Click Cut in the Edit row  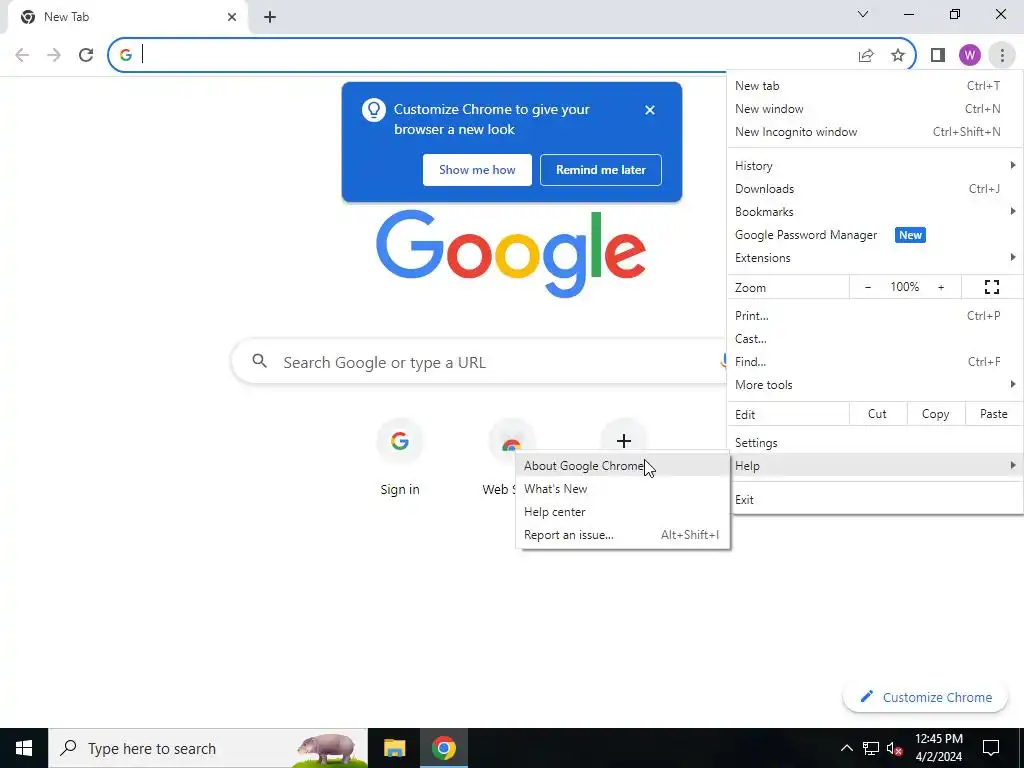click(x=877, y=414)
